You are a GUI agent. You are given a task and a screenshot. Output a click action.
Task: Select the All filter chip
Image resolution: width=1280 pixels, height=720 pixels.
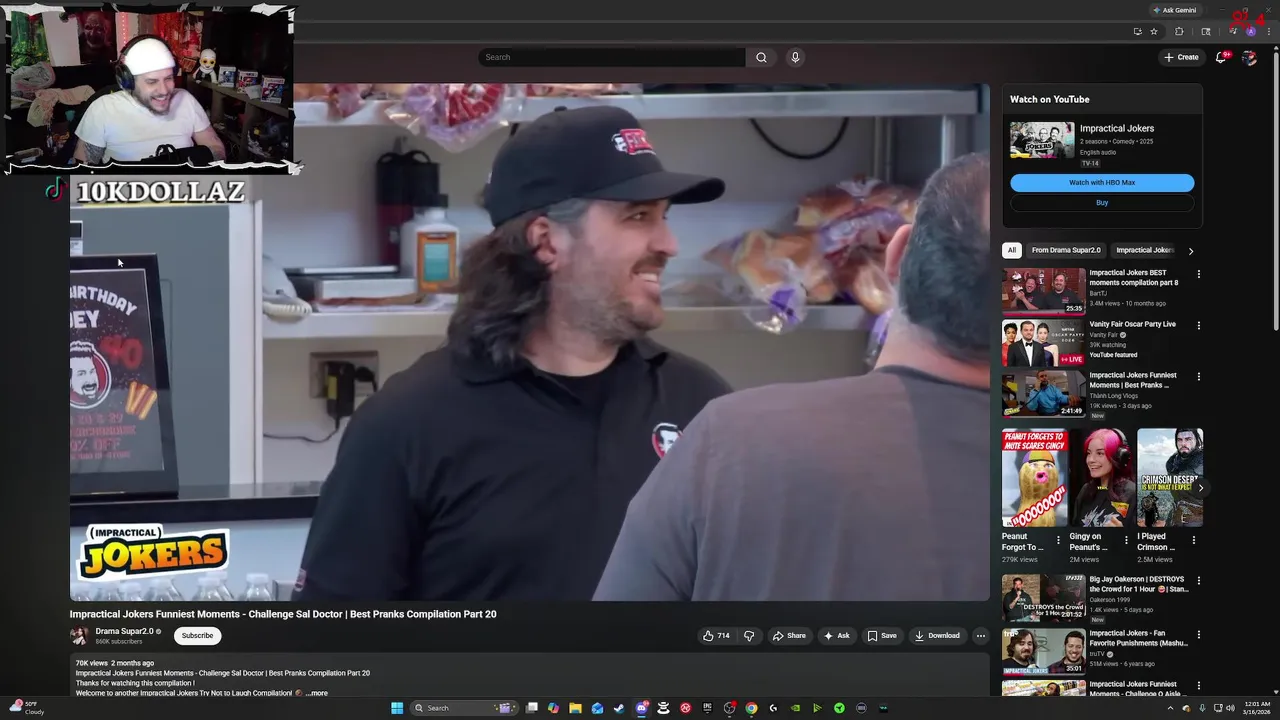(1012, 250)
